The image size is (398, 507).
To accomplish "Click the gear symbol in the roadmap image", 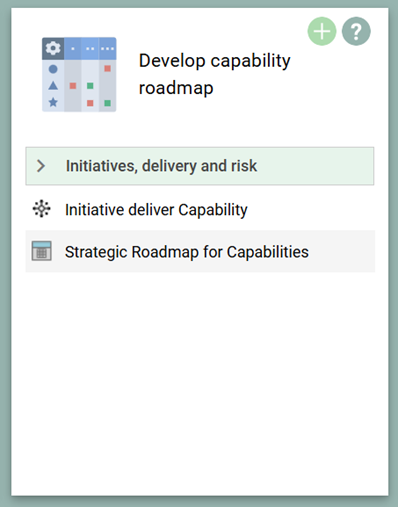I will click(53, 48).
